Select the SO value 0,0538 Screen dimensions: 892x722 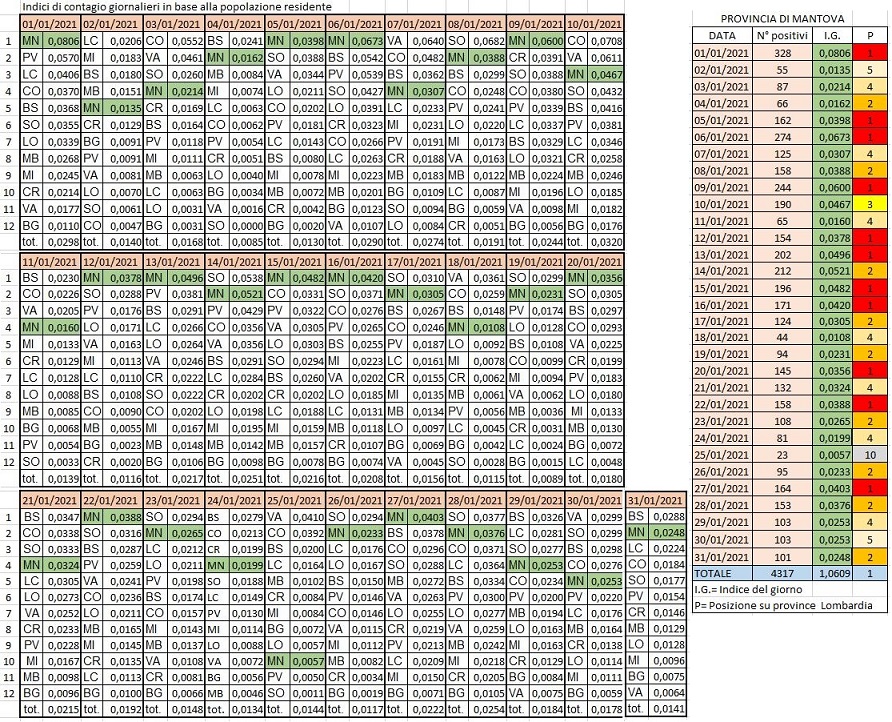249,278
